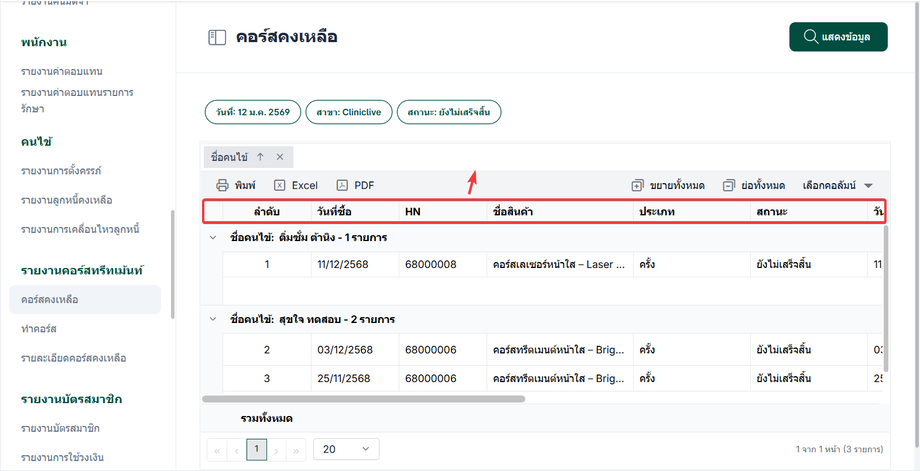Click the table's vertical scrollbar

(886, 299)
